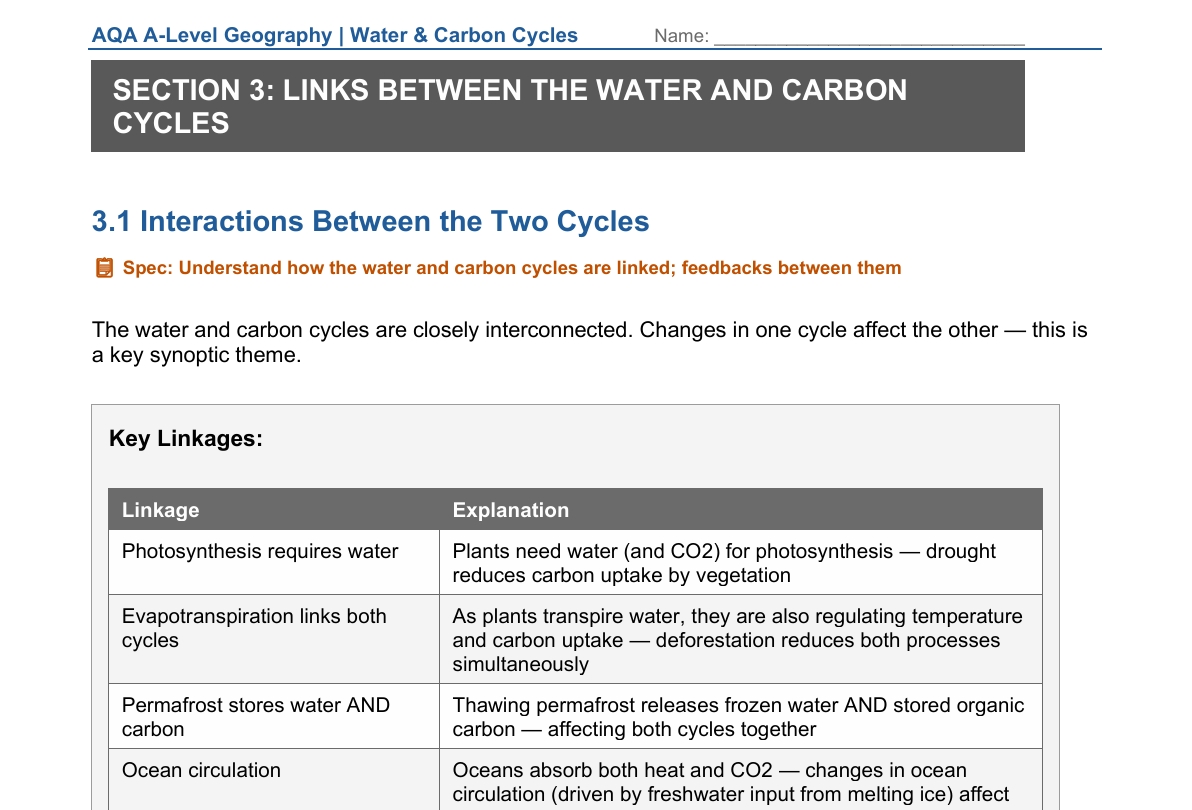Click 'Permafrost stores water AND carbon' cell
The image size is (1192, 810).
274,717
